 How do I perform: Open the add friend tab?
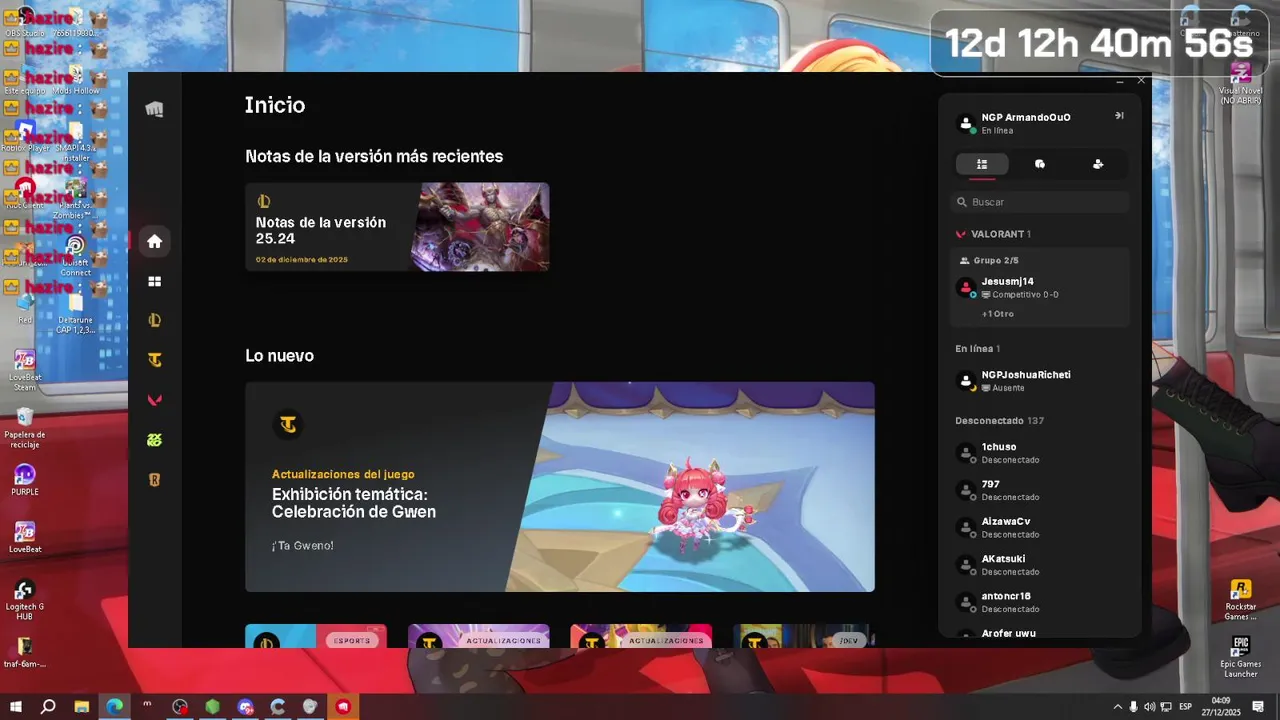tap(1098, 164)
